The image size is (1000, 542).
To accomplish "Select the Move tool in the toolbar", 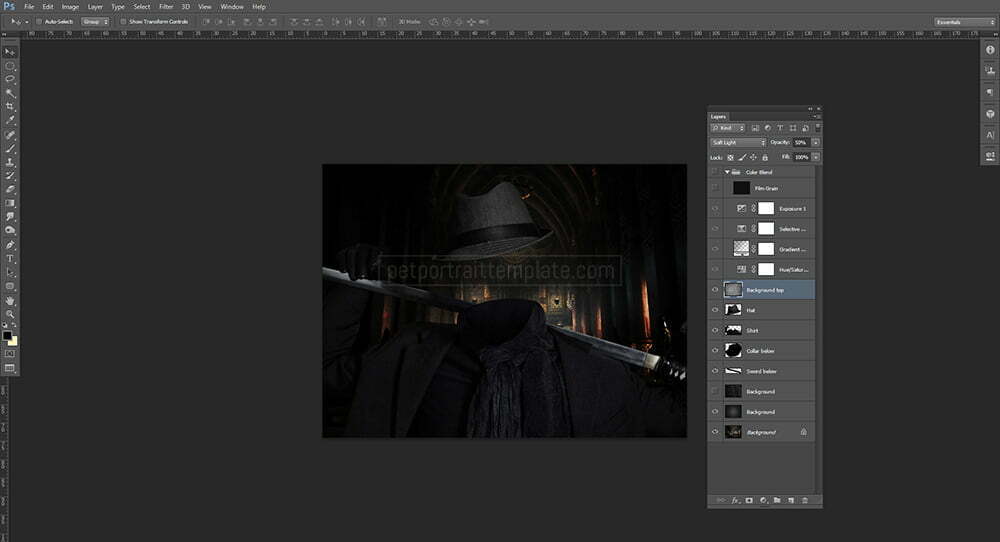I will [x=11, y=51].
